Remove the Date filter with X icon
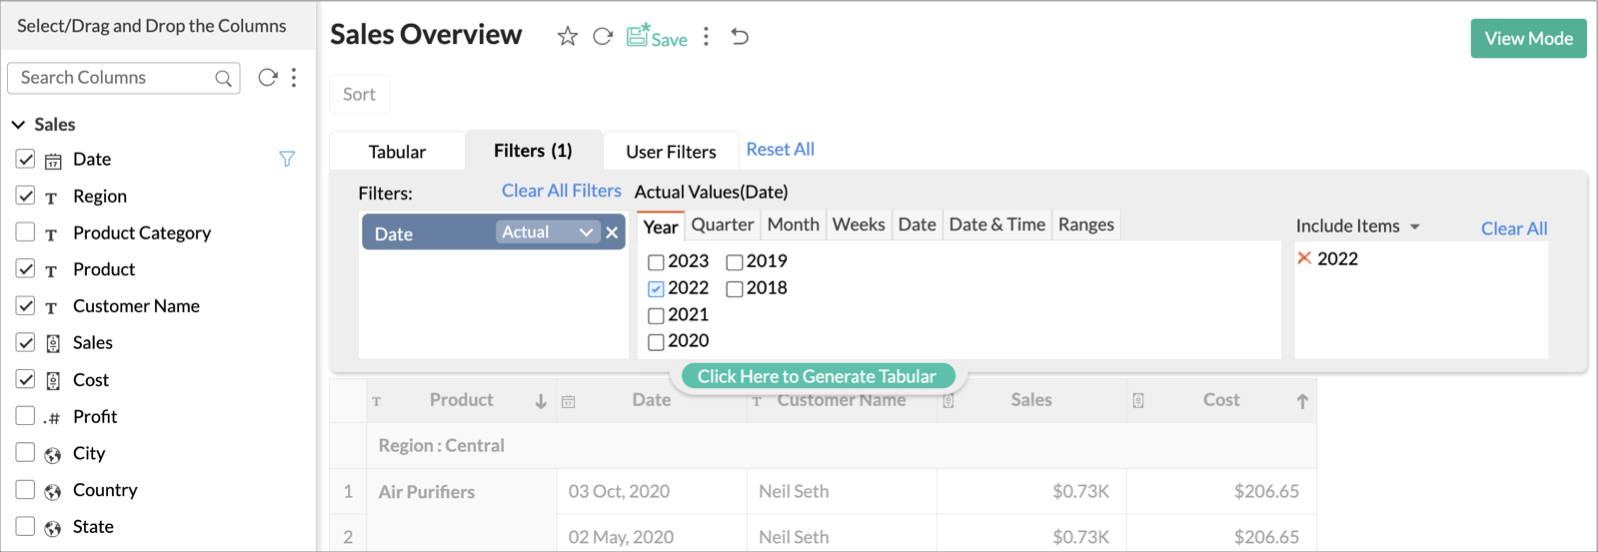The image size is (1598, 552). pyautogui.click(x=612, y=233)
